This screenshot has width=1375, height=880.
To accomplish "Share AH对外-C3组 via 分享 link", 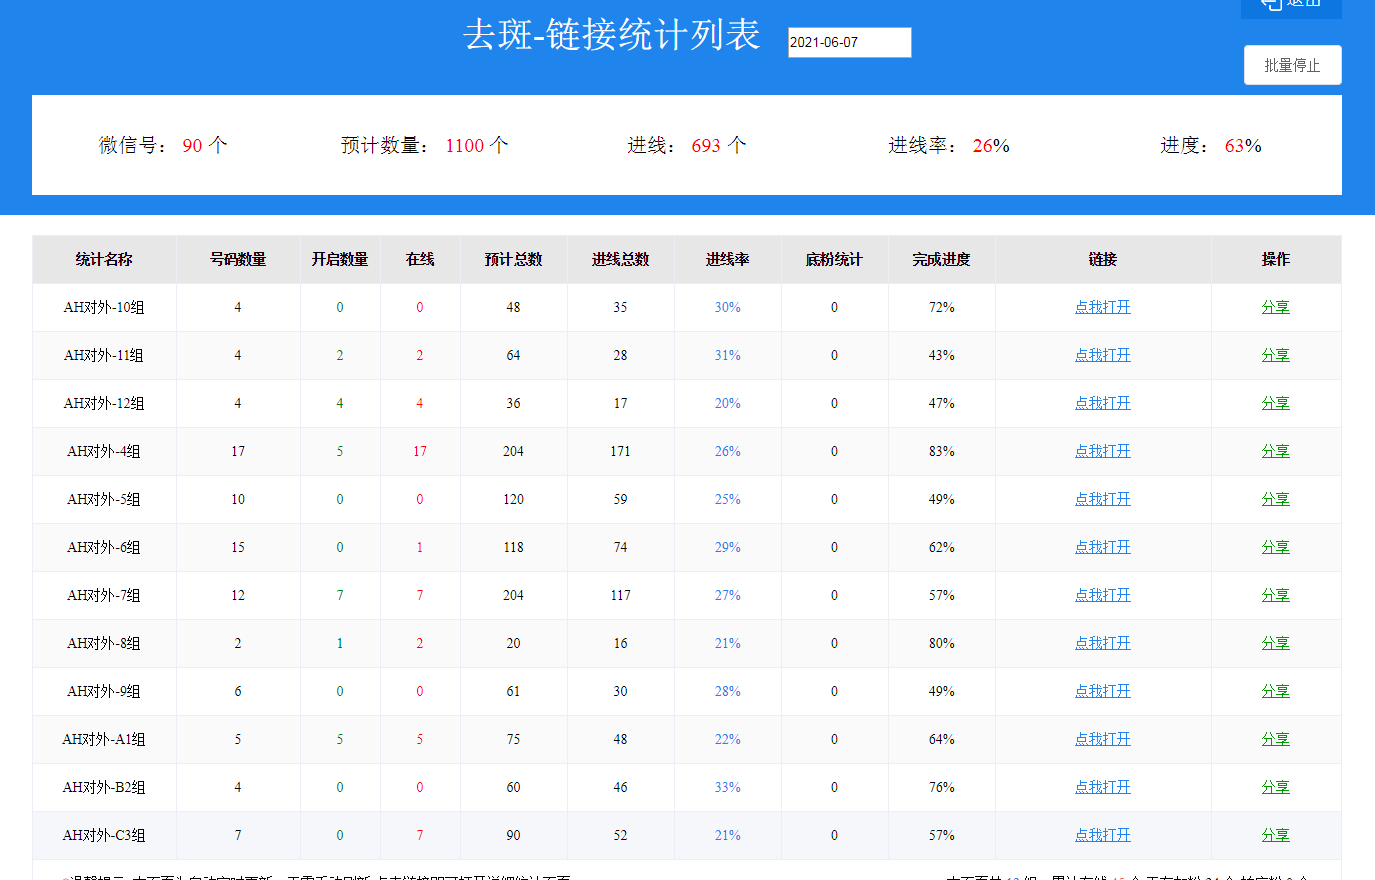I will point(1275,835).
